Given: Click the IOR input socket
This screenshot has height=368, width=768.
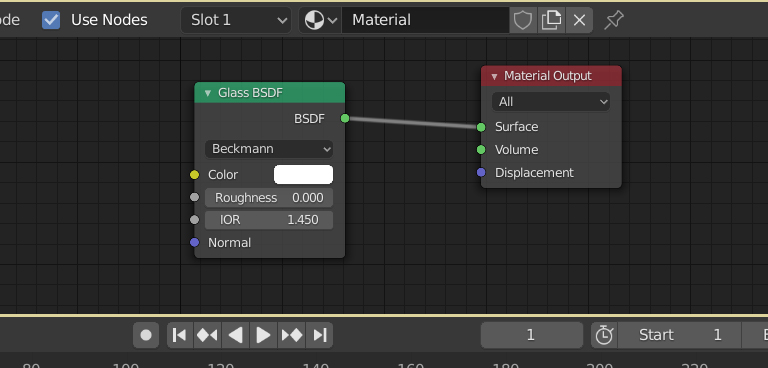Looking at the screenshot, I should click(194, 220).
